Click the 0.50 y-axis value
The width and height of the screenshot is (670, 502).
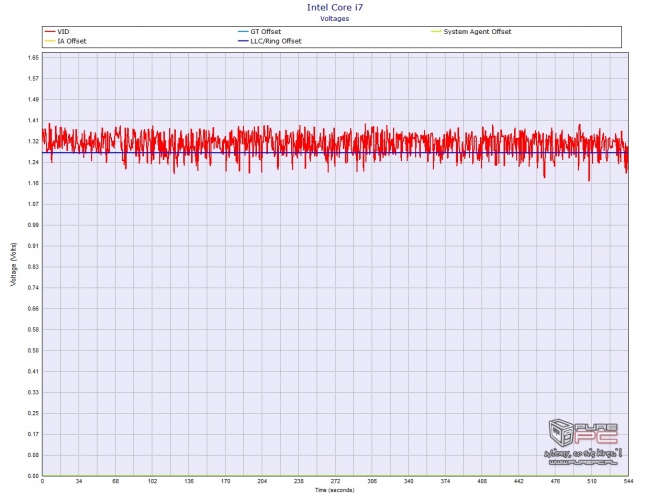pos(34,350)
